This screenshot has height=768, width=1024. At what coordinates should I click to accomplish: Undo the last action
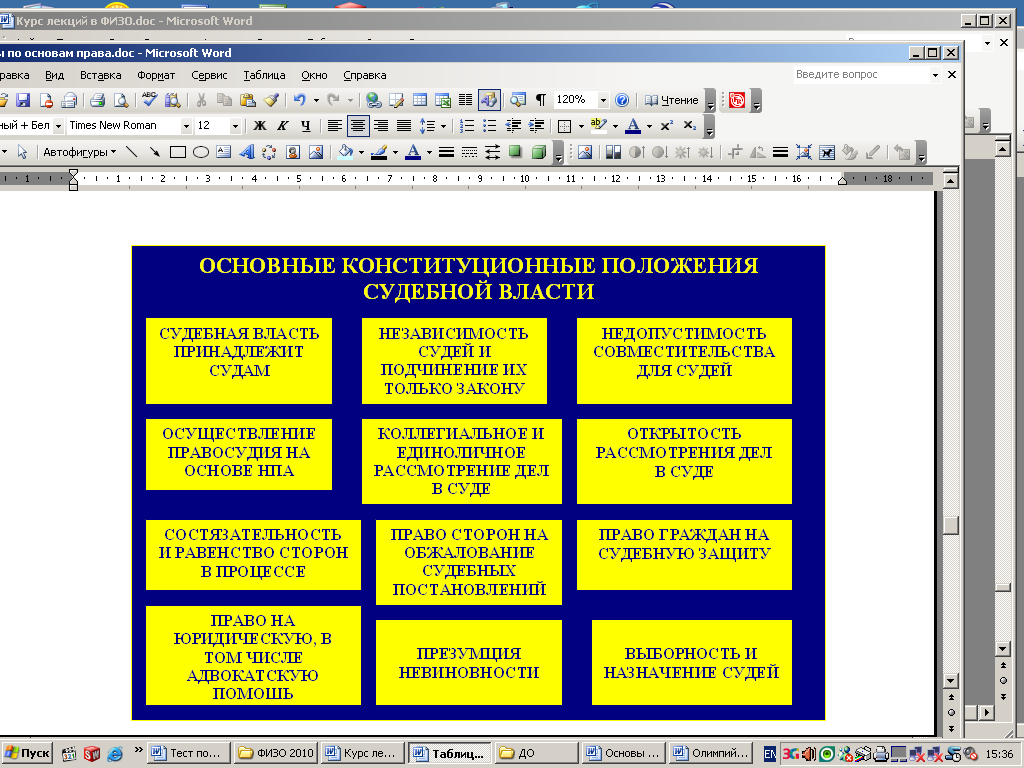[x=300, y=100]
